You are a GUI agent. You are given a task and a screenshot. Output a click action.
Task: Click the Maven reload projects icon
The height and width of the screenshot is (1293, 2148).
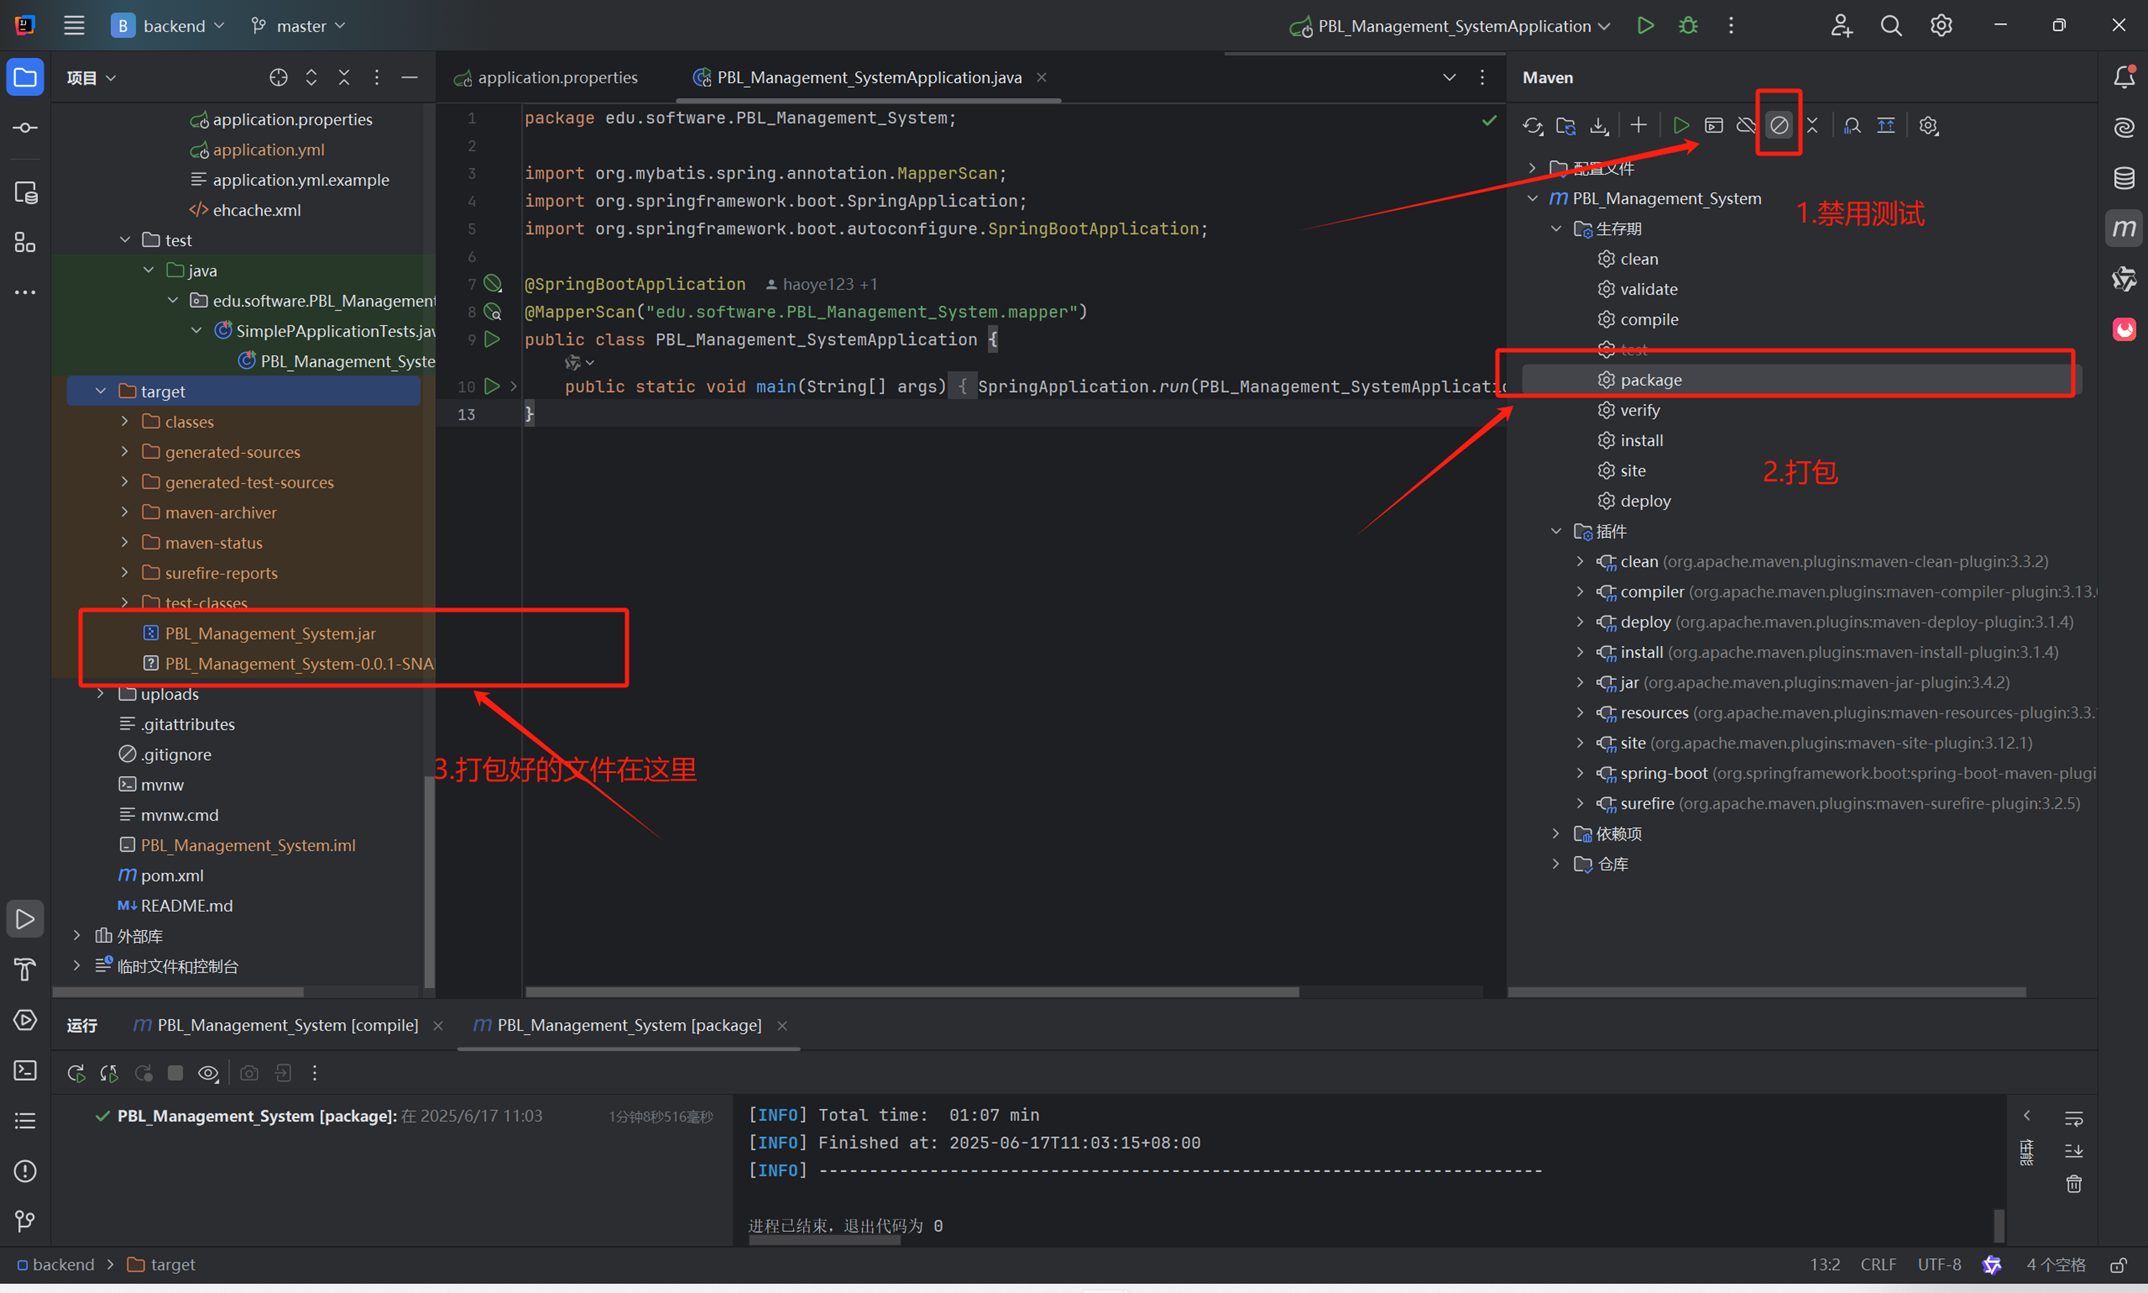1533,126
